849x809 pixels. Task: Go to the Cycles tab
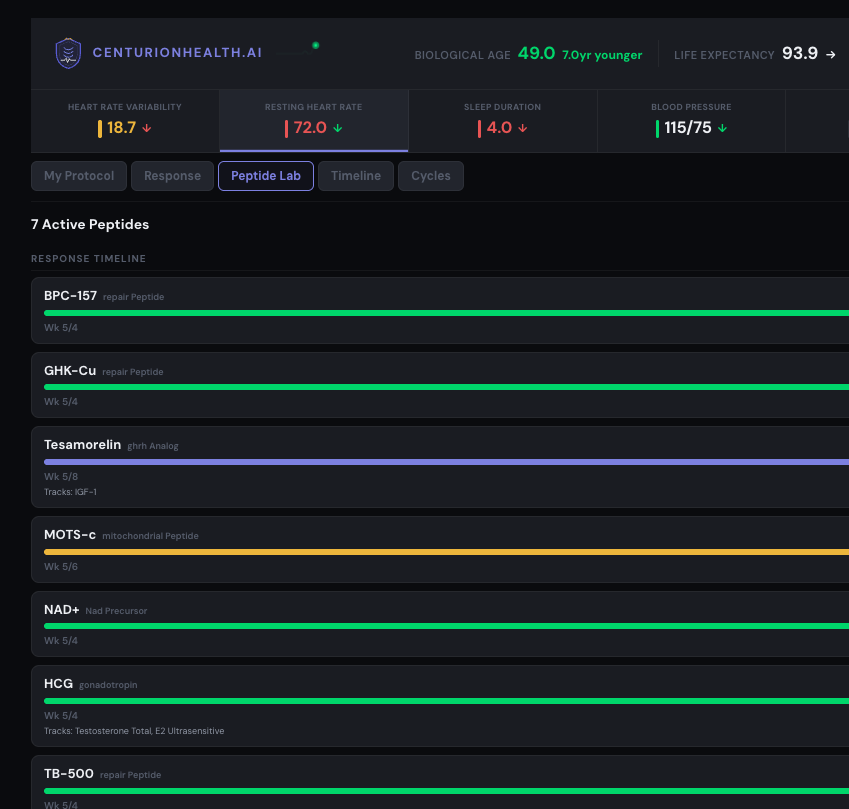pyautogui.click(x=431, y=176)
